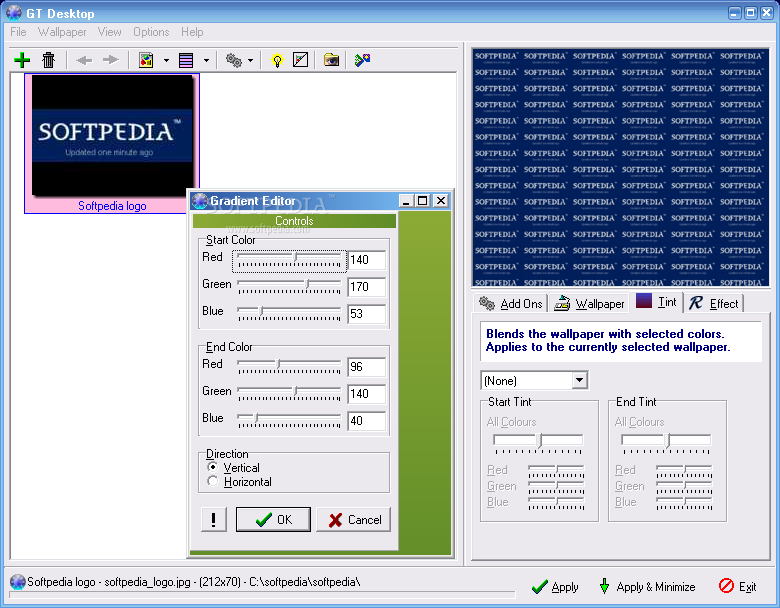The width and height of the screenshot is (780, 608).
Task: Open the Help menu
Action: [192, 32]
